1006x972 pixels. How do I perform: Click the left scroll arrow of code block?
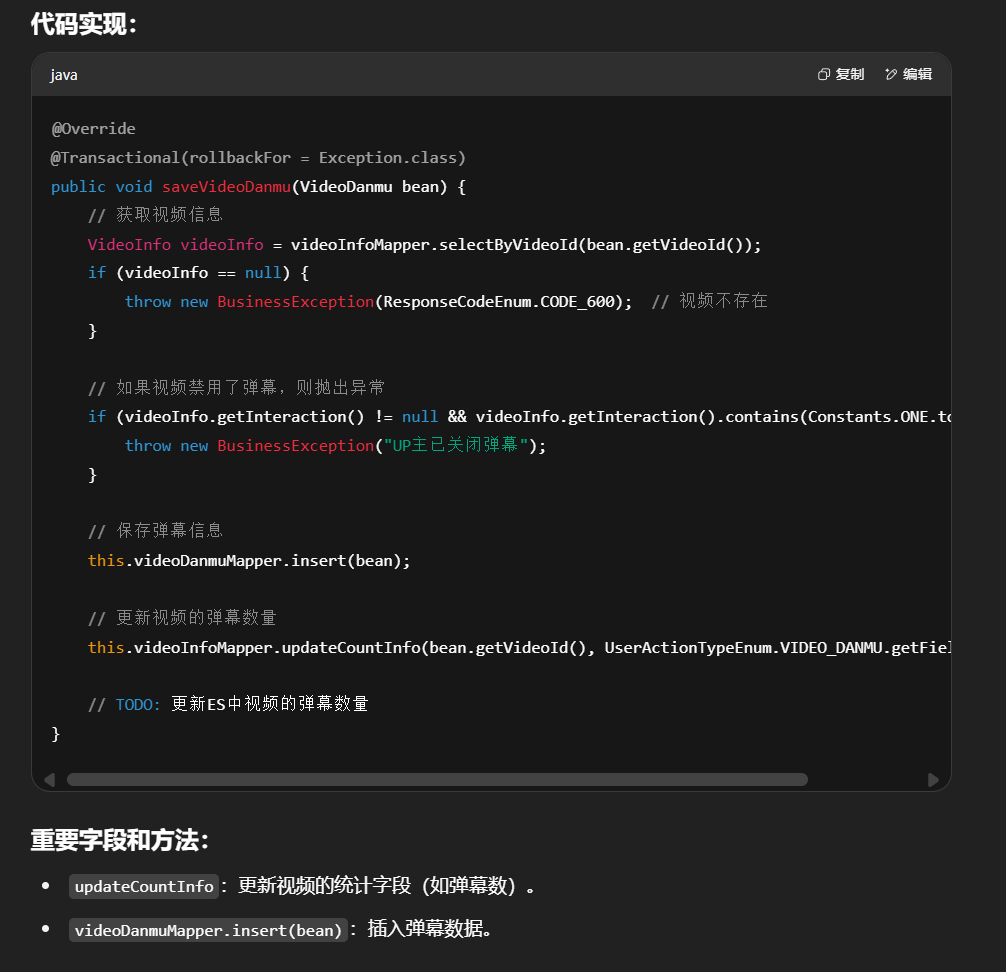click(x=49, y=779)
